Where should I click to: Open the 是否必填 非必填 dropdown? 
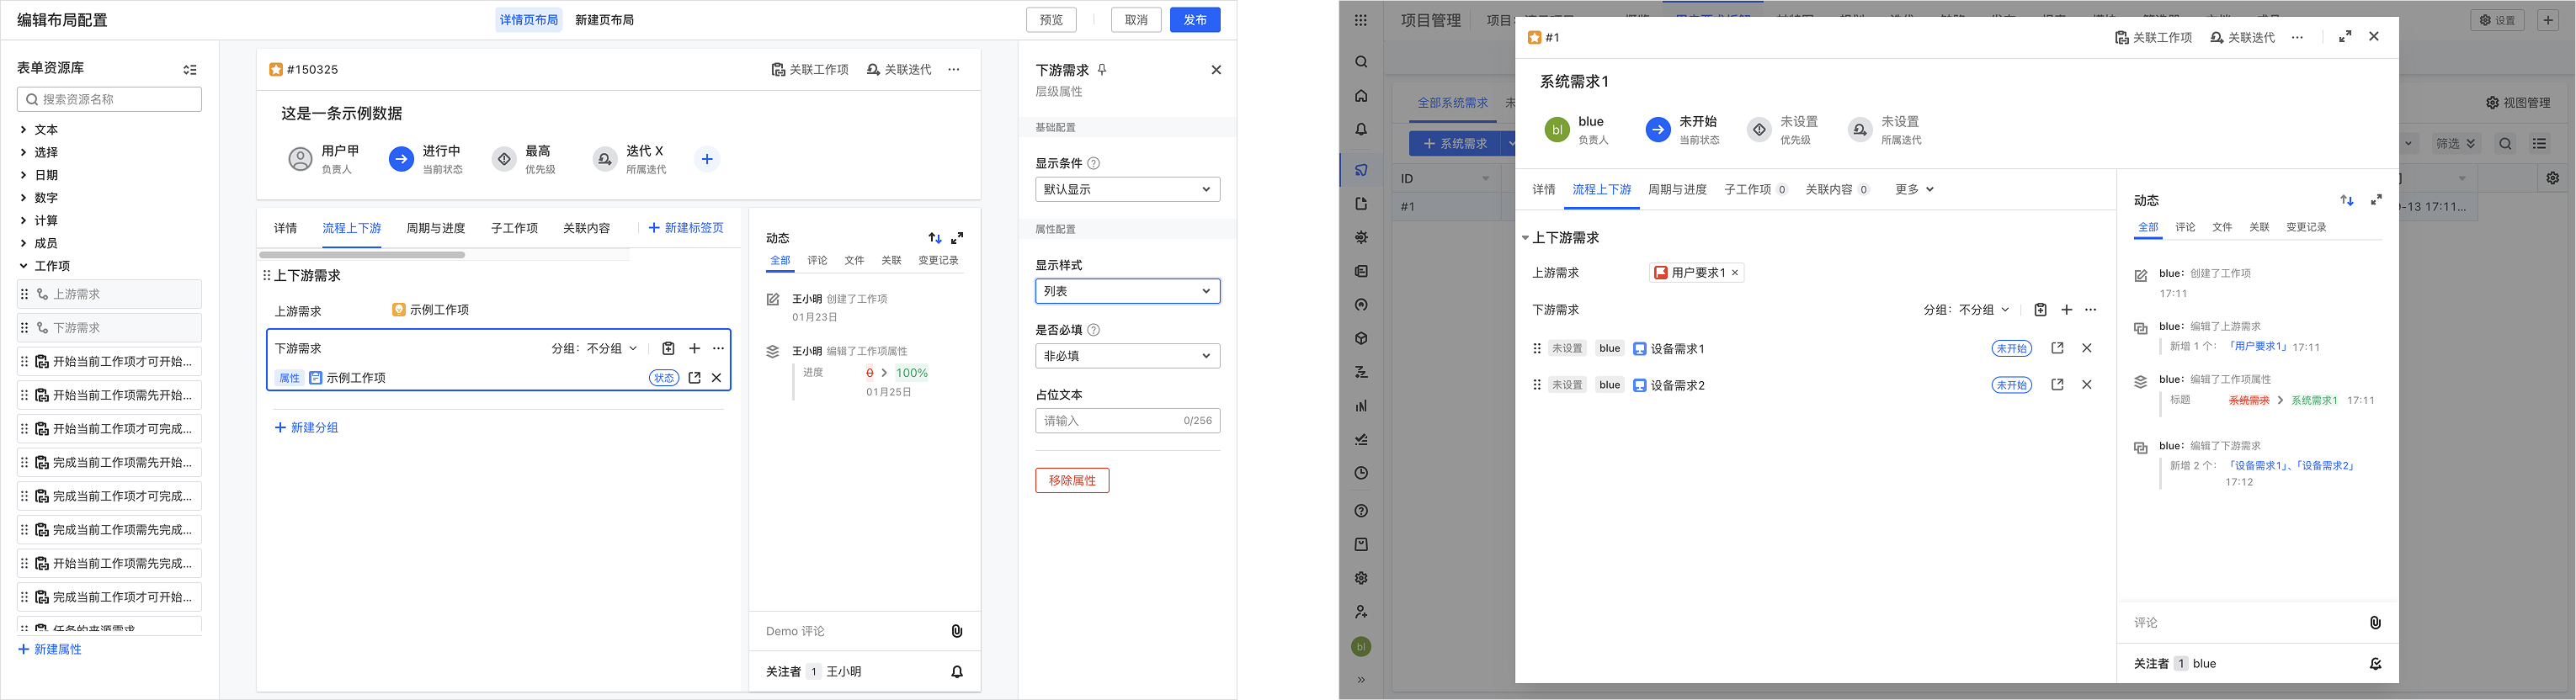pyautogui.click(x=1127, y=356)
